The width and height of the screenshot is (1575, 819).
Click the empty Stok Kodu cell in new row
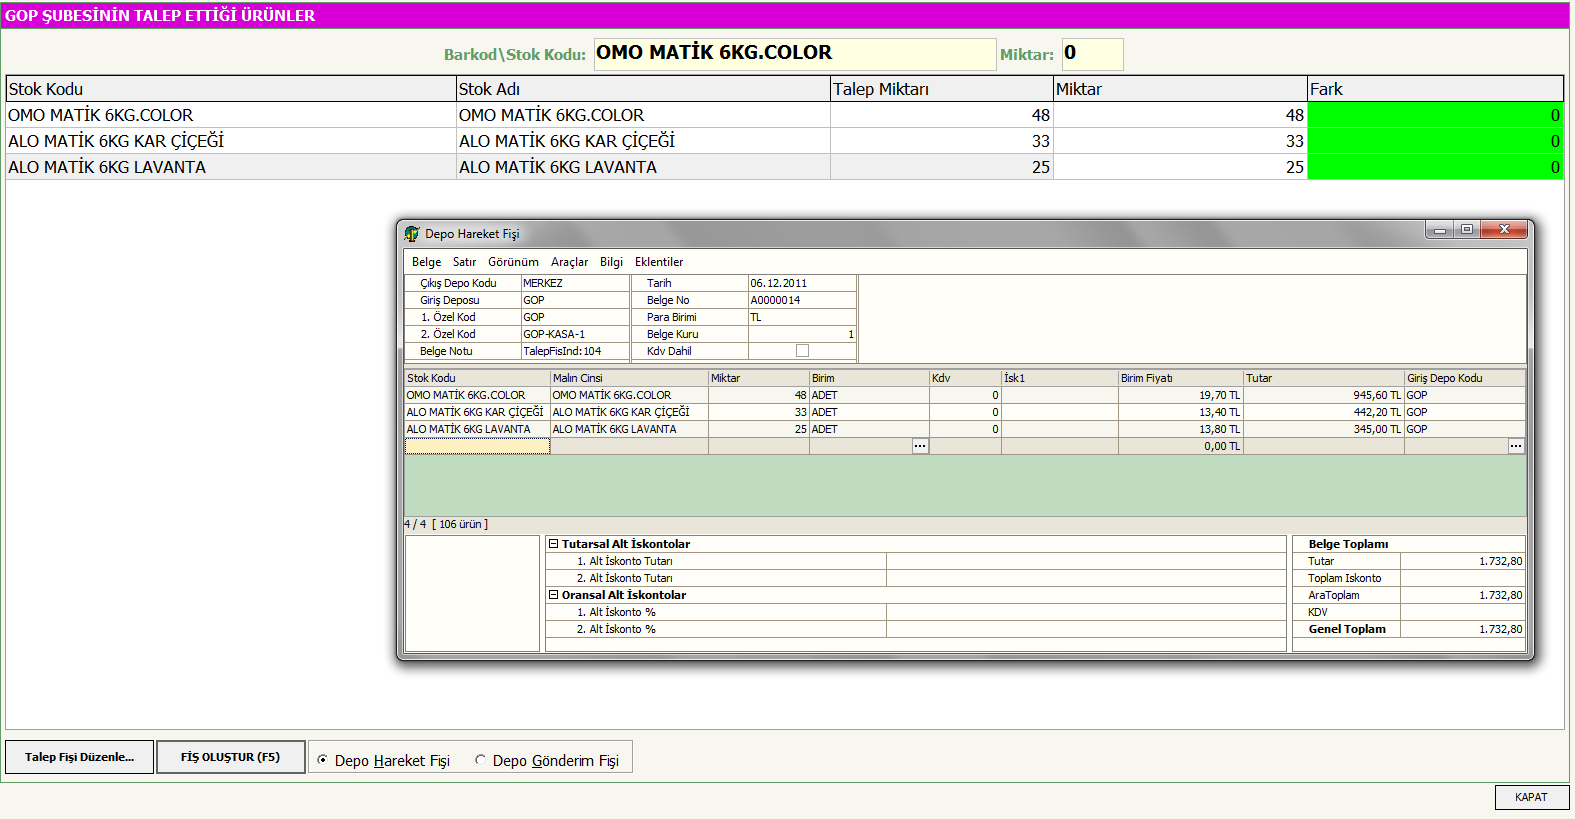coord(477,446)
